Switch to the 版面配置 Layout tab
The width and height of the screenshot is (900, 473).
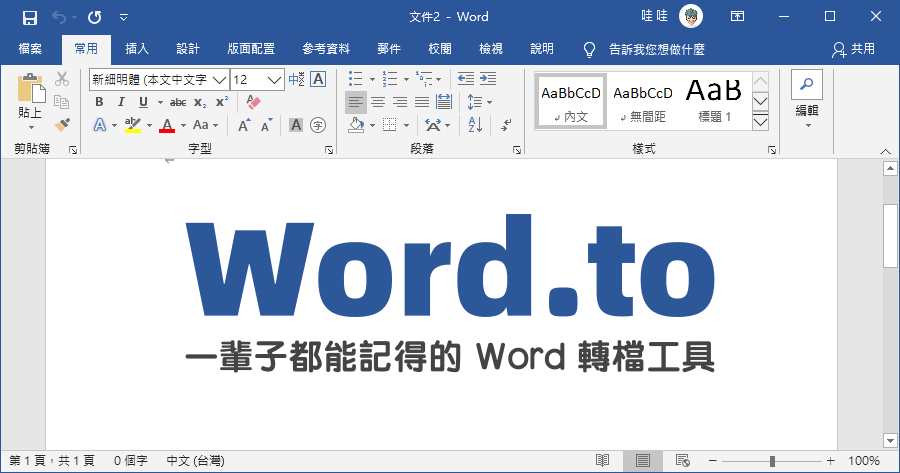point(251,49)
